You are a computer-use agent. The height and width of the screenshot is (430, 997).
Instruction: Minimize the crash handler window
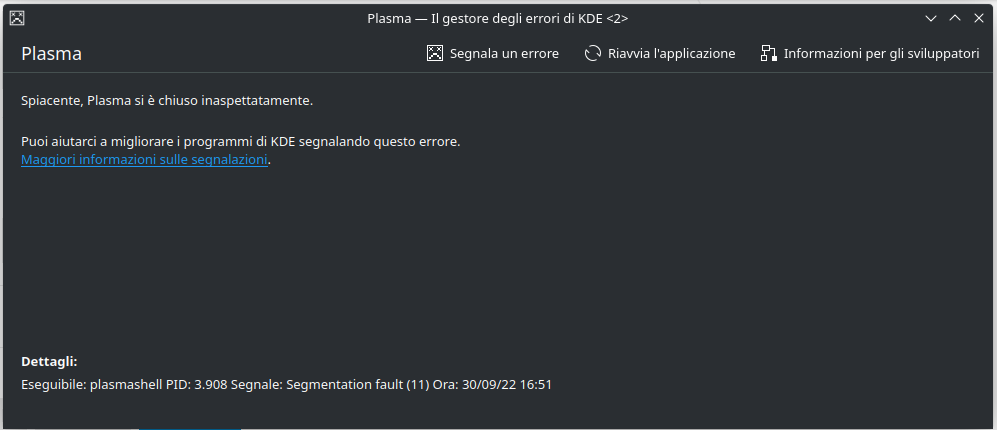click(931, 18)
